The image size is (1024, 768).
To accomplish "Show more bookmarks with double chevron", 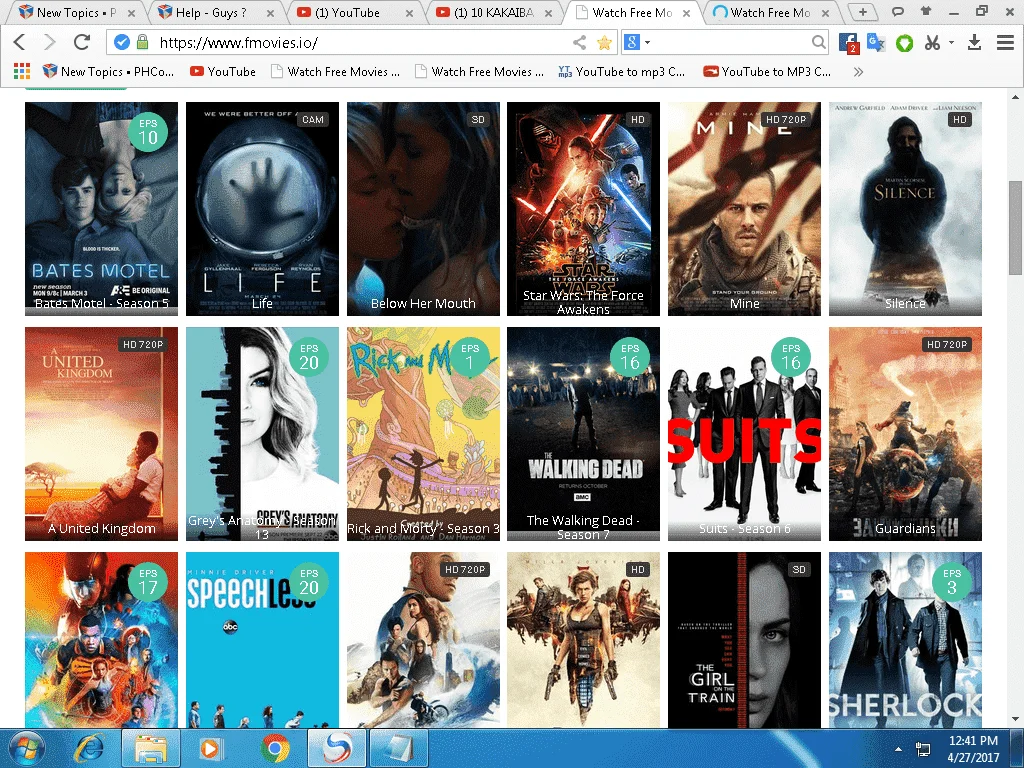I will [858, 72].
